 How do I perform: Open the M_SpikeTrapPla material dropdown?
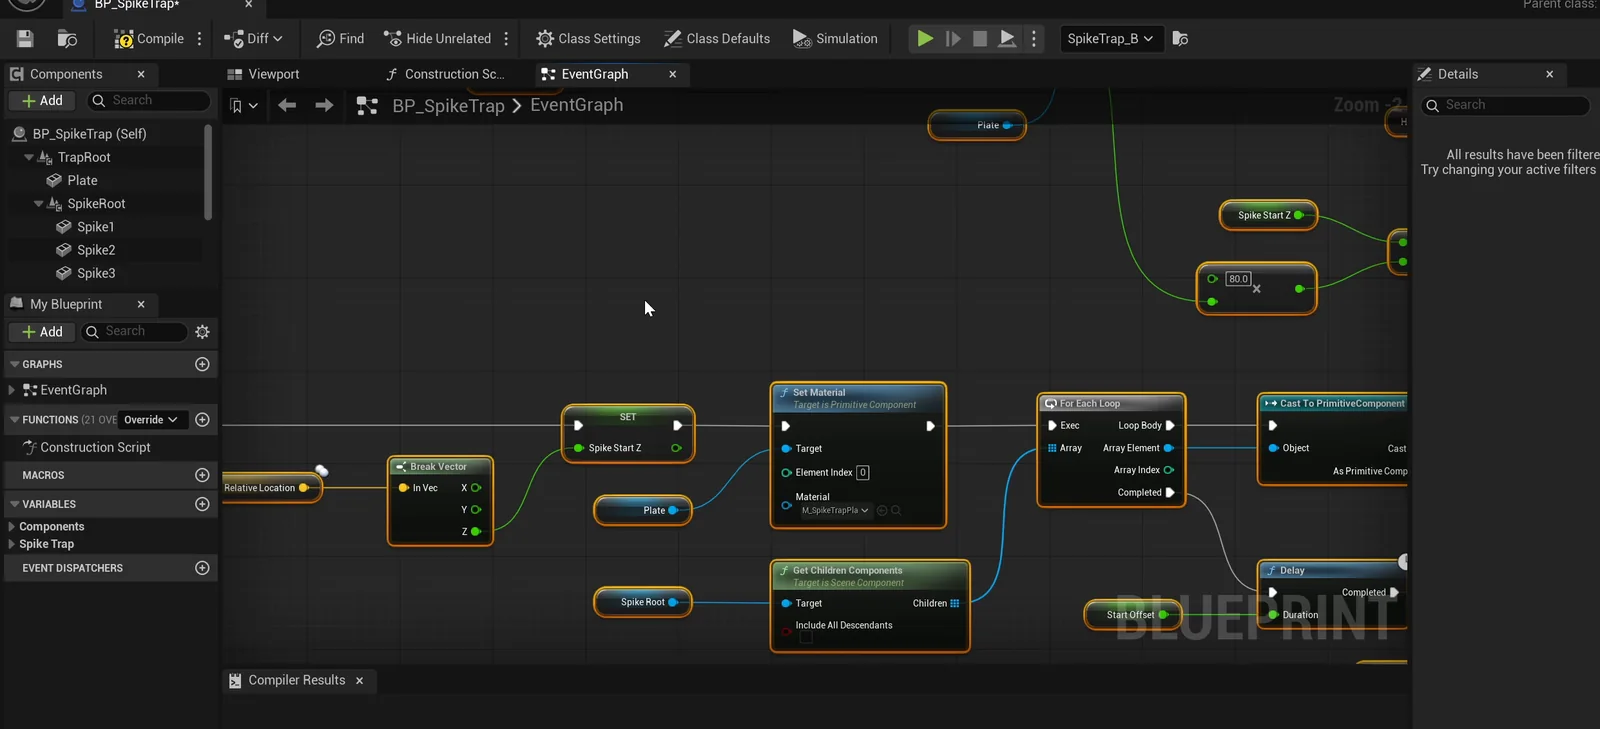[x=835, y=511]
